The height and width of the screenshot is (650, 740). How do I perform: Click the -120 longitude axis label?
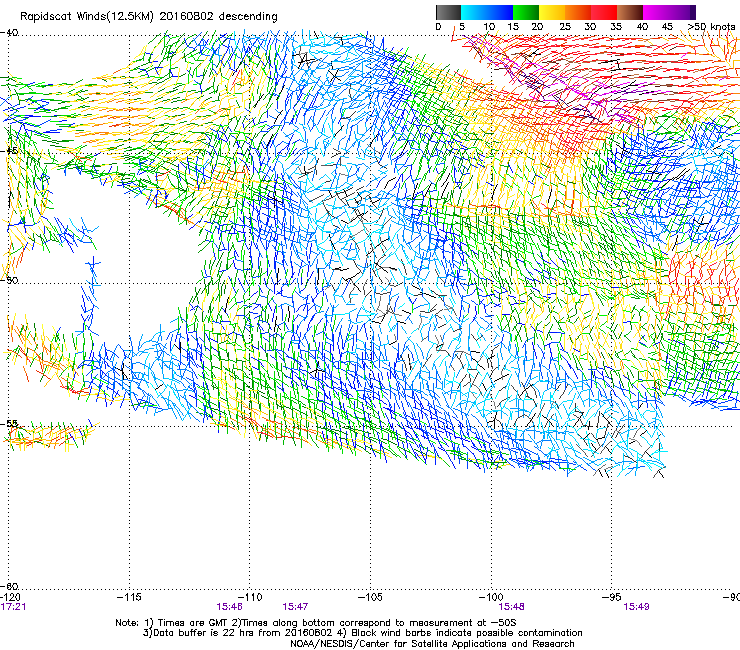point(9,597)
